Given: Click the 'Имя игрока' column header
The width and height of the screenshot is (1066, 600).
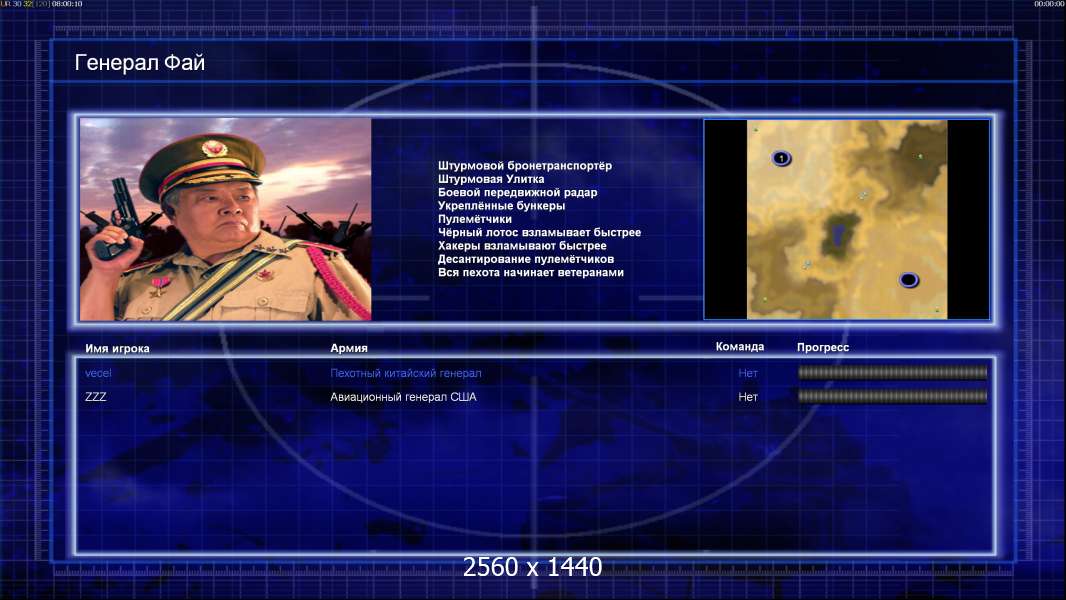Looking at the screenshot, I should pos(117,349).
